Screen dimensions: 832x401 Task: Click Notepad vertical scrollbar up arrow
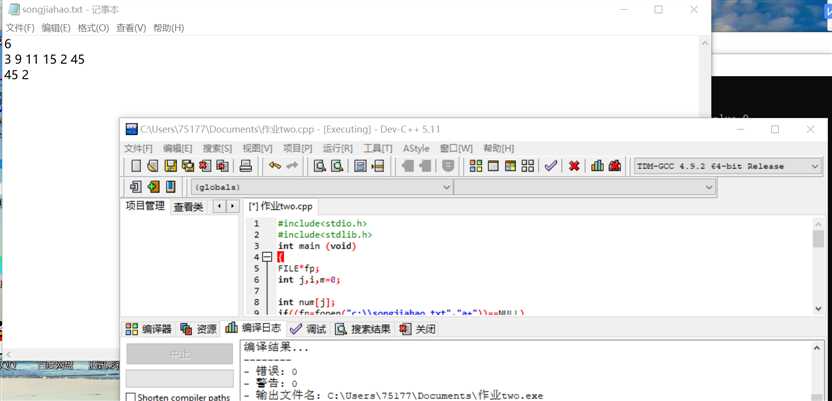click(705, 43)
